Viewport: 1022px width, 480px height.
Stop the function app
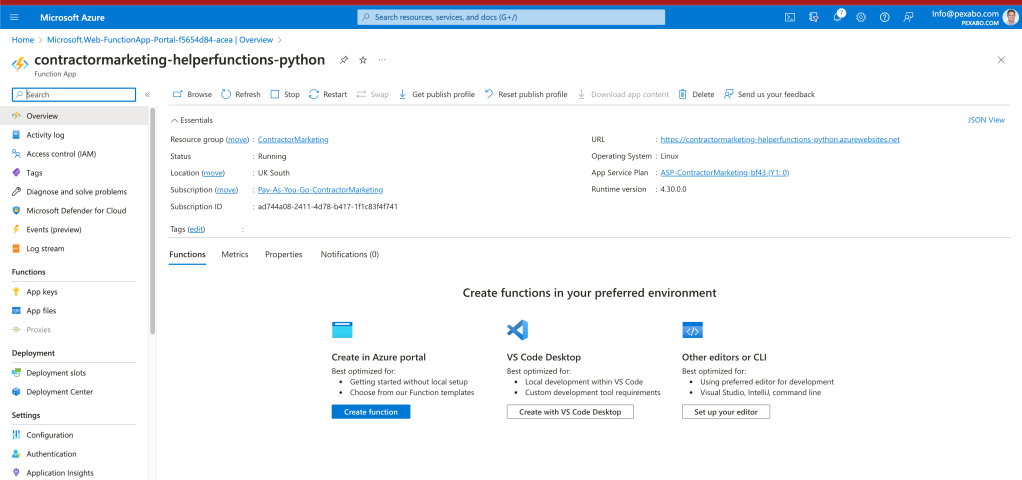pos(285,95)
